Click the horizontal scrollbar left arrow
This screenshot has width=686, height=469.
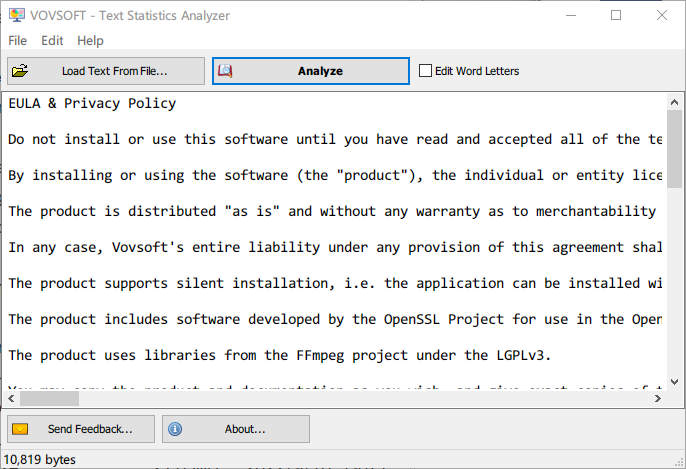[x=11, y=399]
